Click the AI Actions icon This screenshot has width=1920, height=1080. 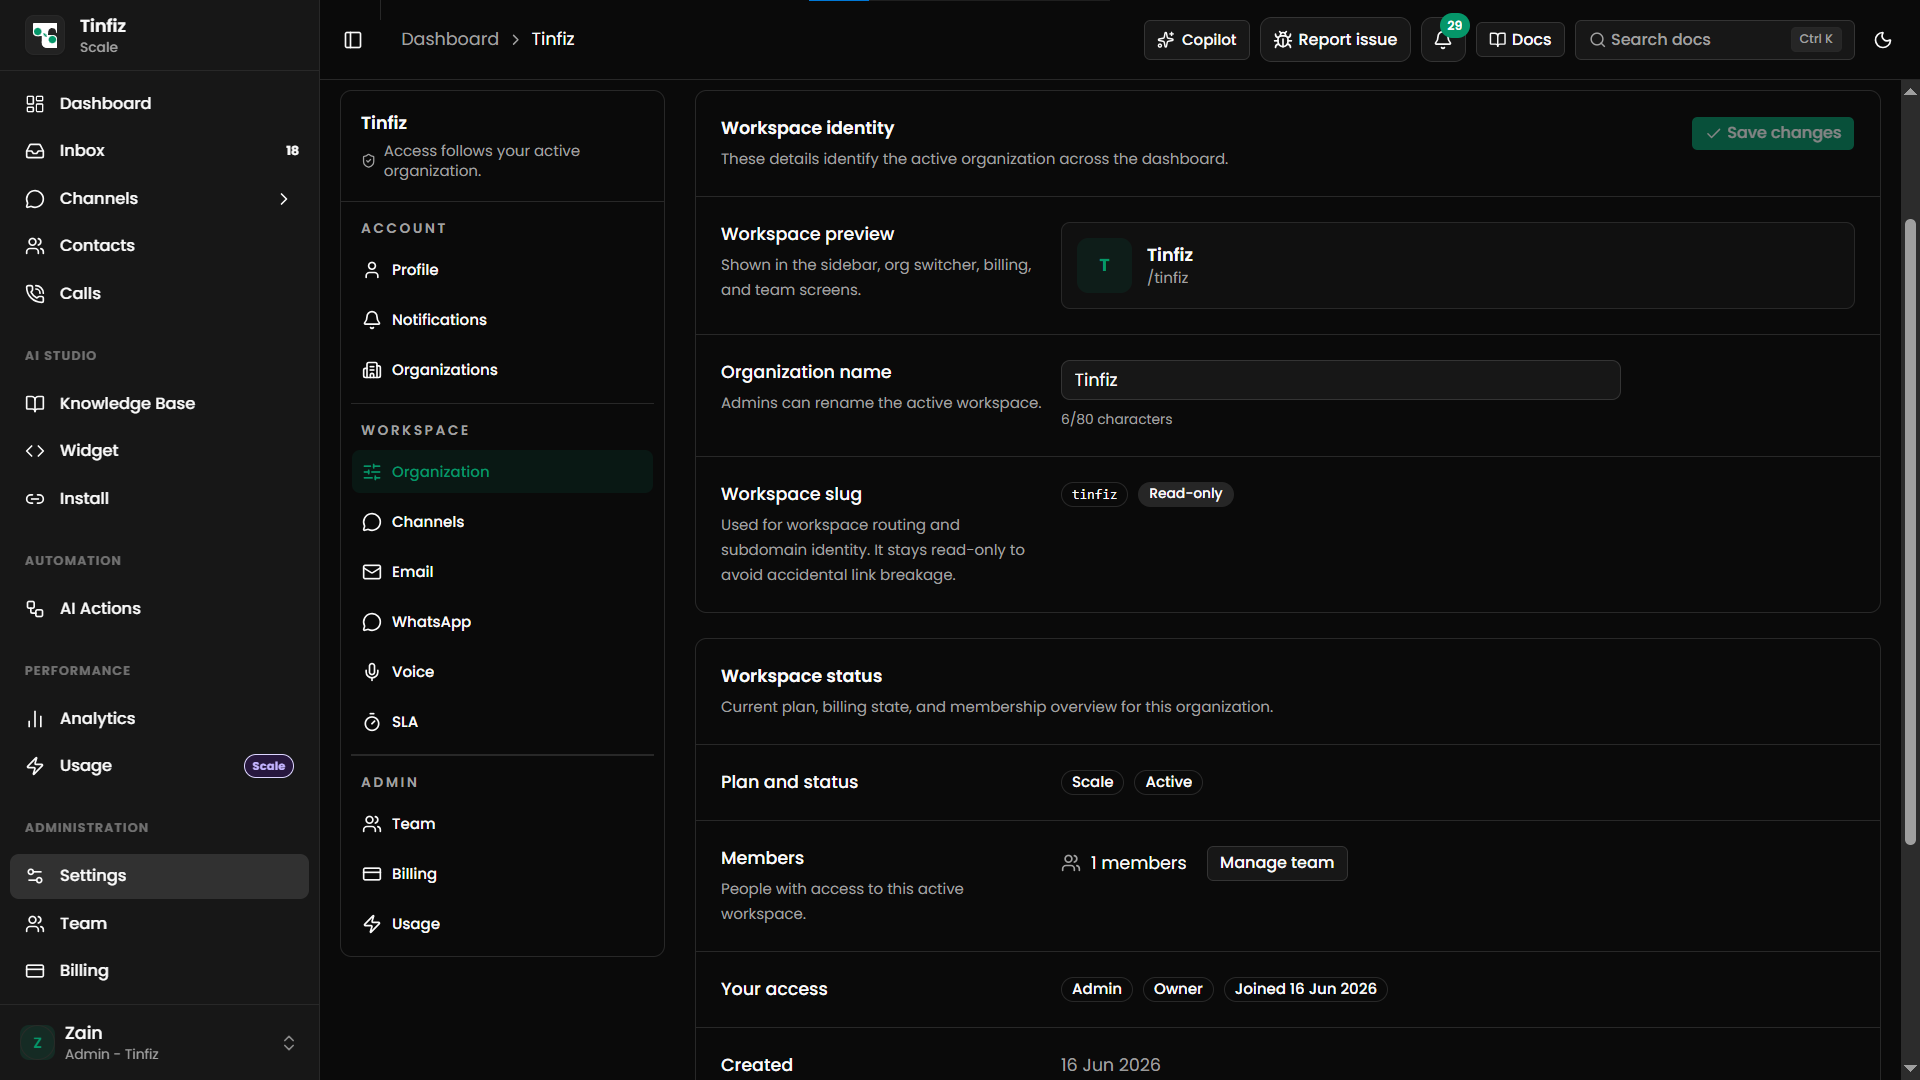[35, 609]
